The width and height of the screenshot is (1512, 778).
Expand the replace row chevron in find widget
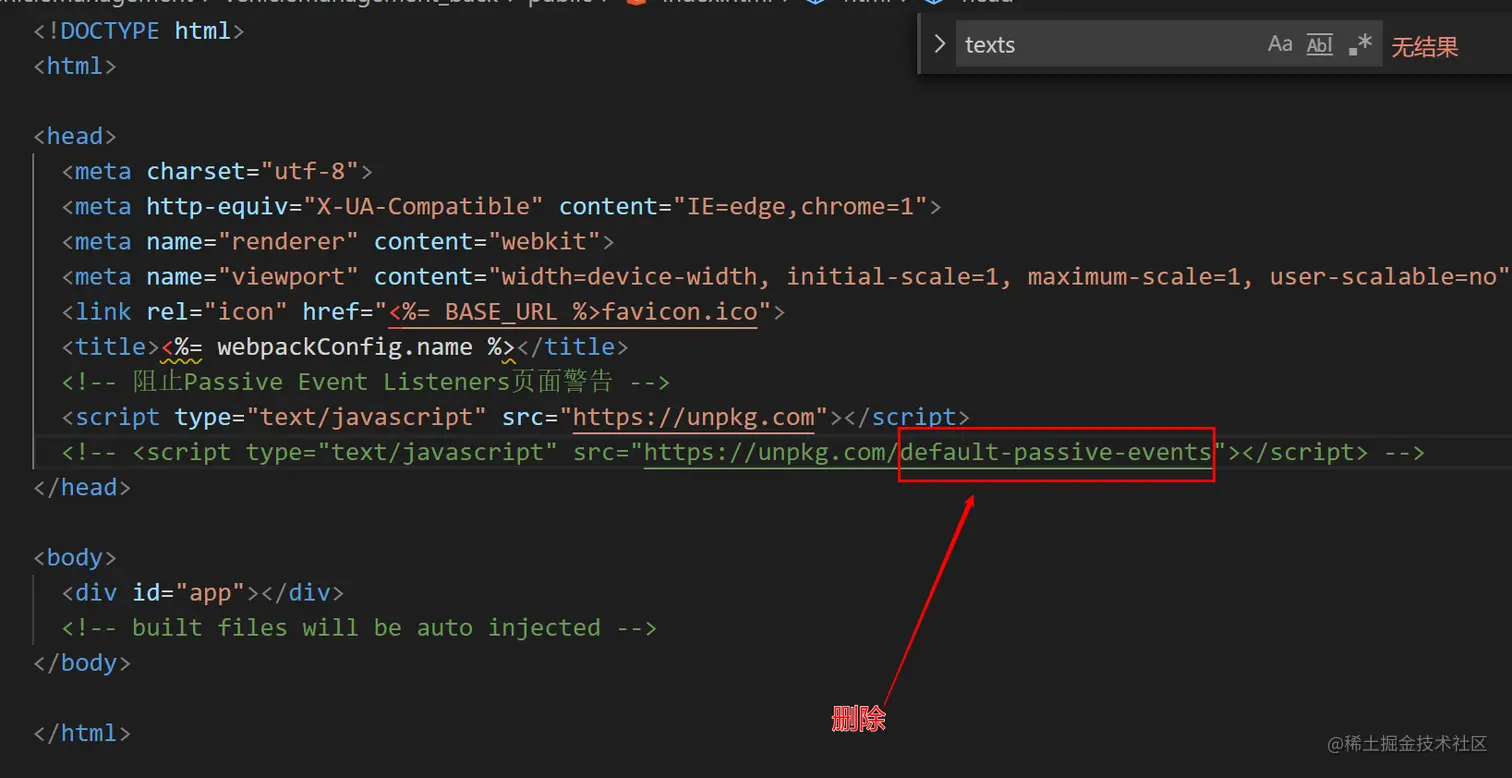pos(939,44)
